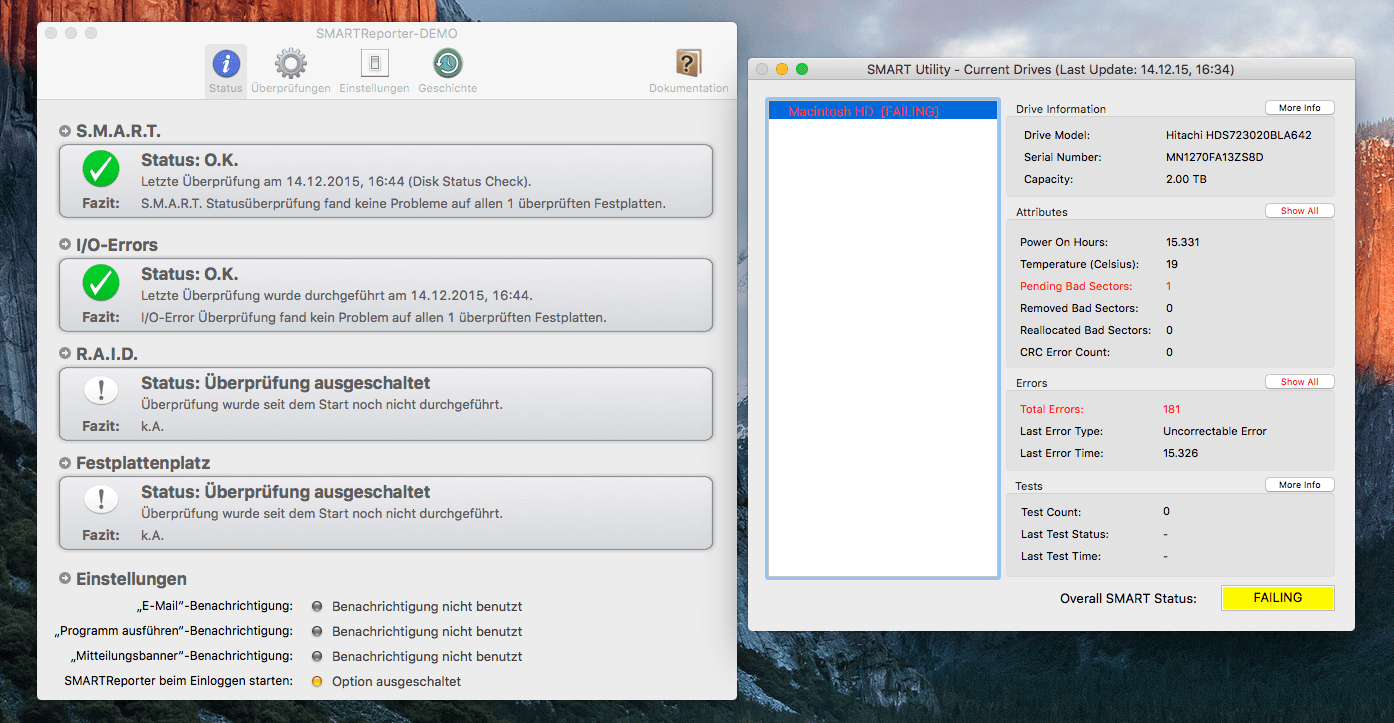Viewport: 1394px width, 723px height.
Task: Toggle the E-Mail-Benachrichtigung indicator
Action: click(317, 607)
